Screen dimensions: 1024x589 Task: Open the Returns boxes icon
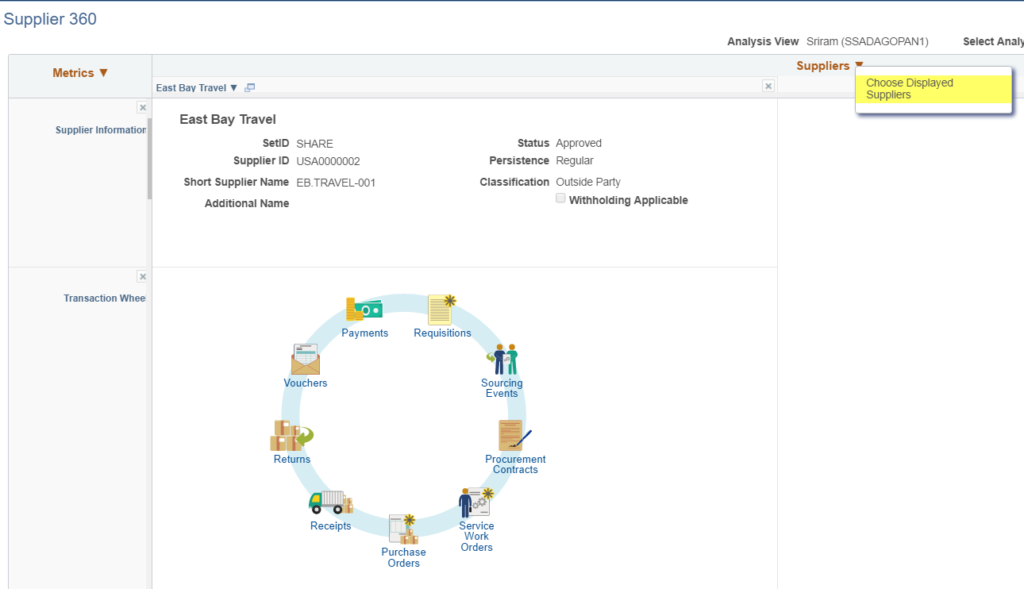291,436
